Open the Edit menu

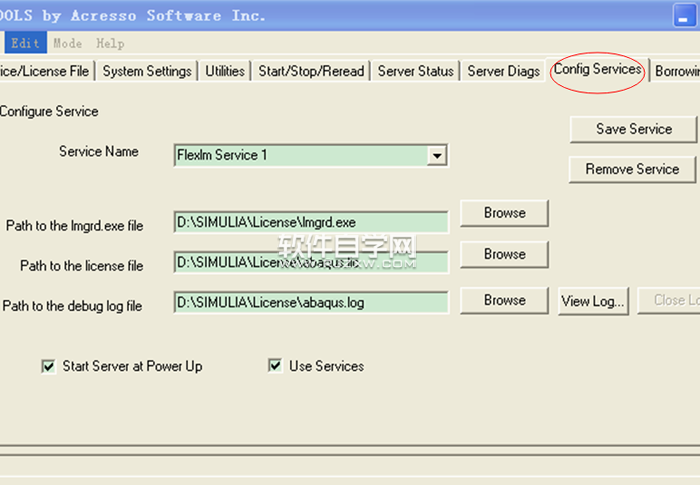[x=25, y=43]
